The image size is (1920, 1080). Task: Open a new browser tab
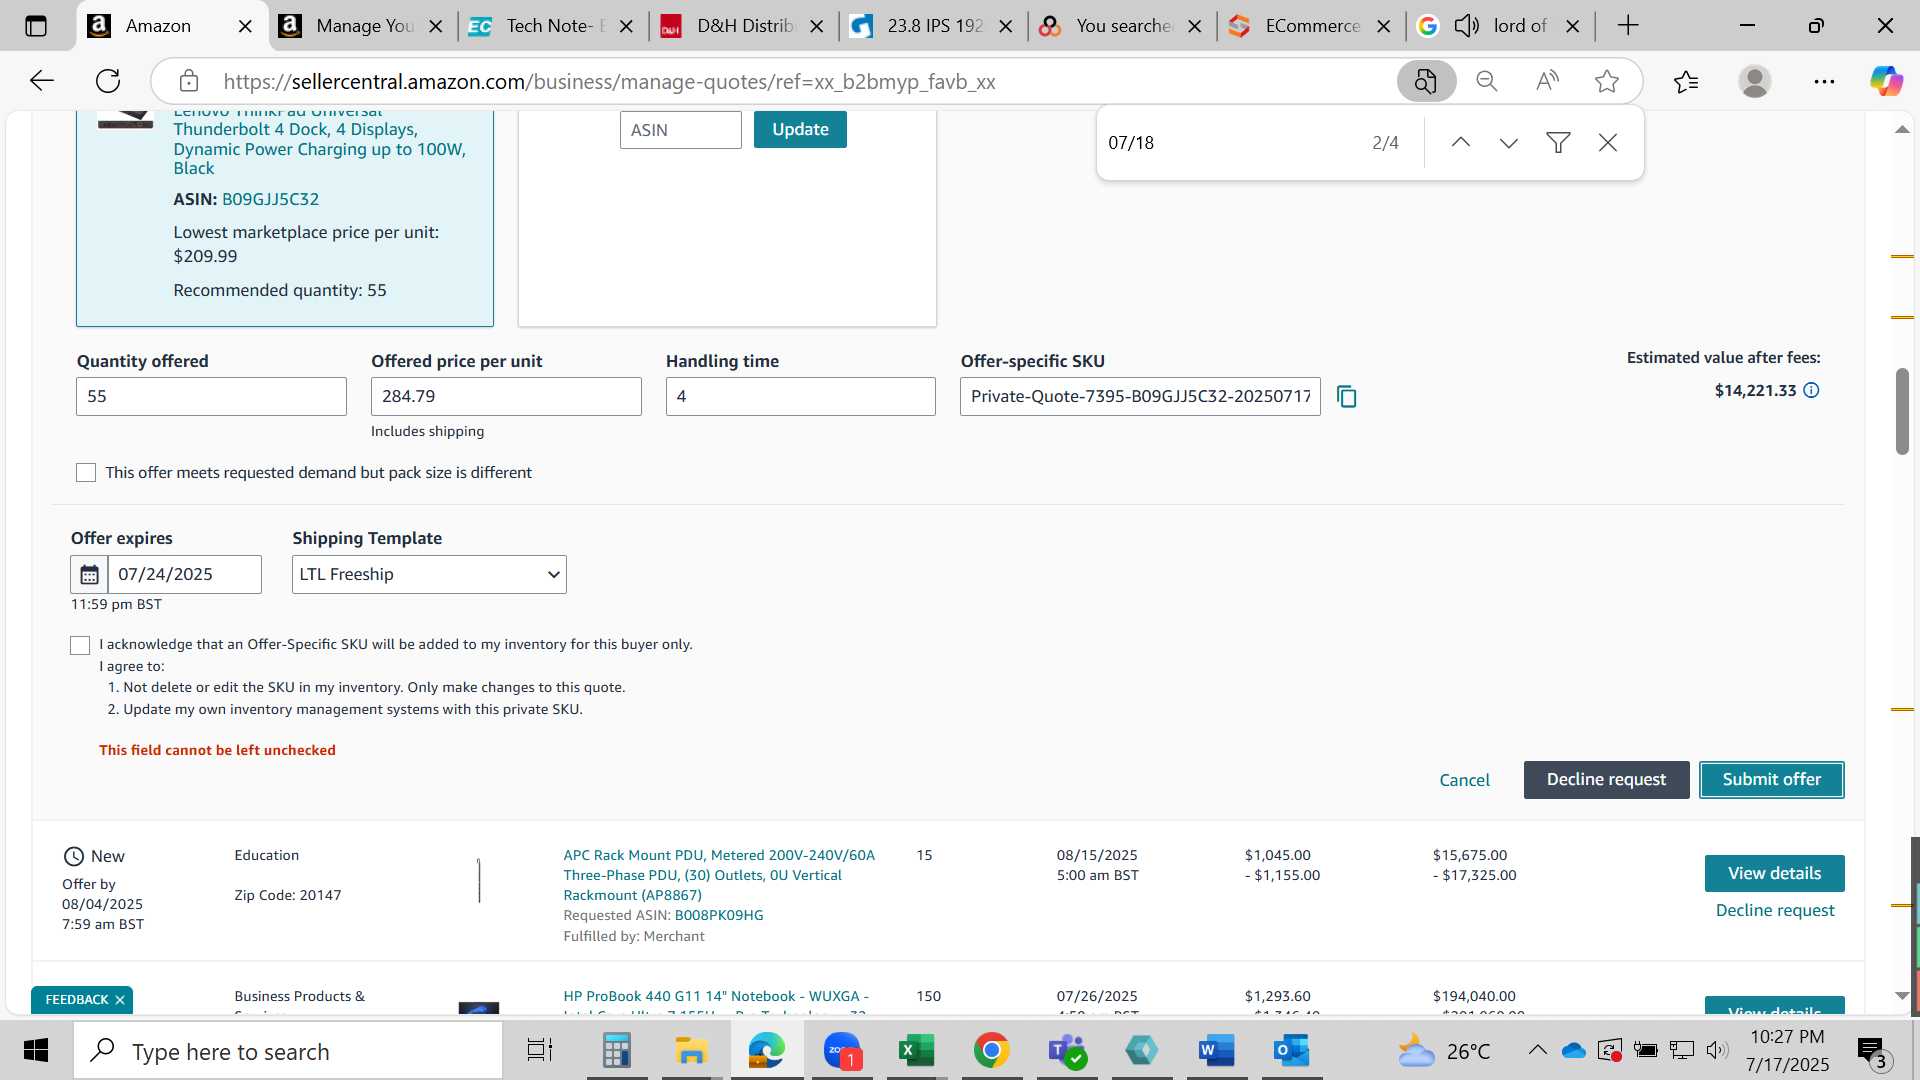1628,26
